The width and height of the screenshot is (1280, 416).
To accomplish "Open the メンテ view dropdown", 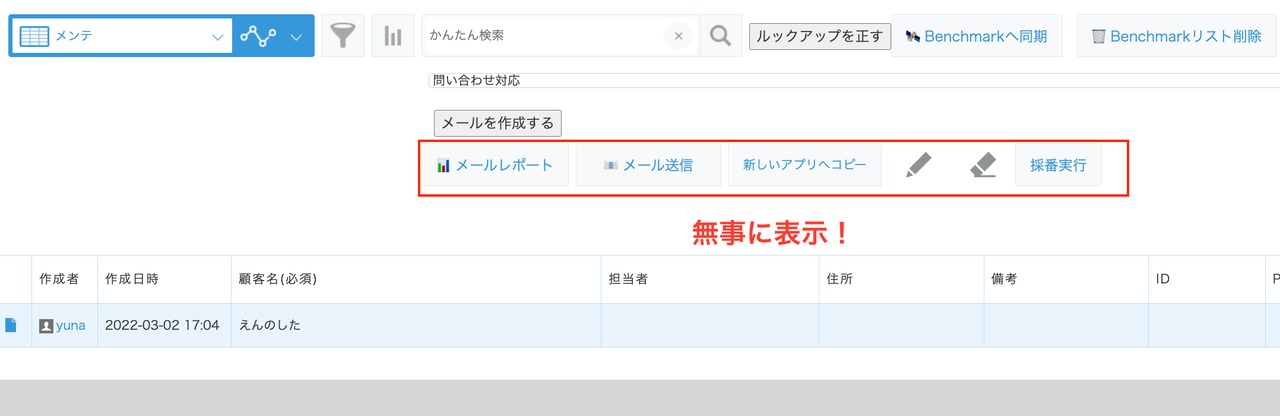I will click(120, 36).
